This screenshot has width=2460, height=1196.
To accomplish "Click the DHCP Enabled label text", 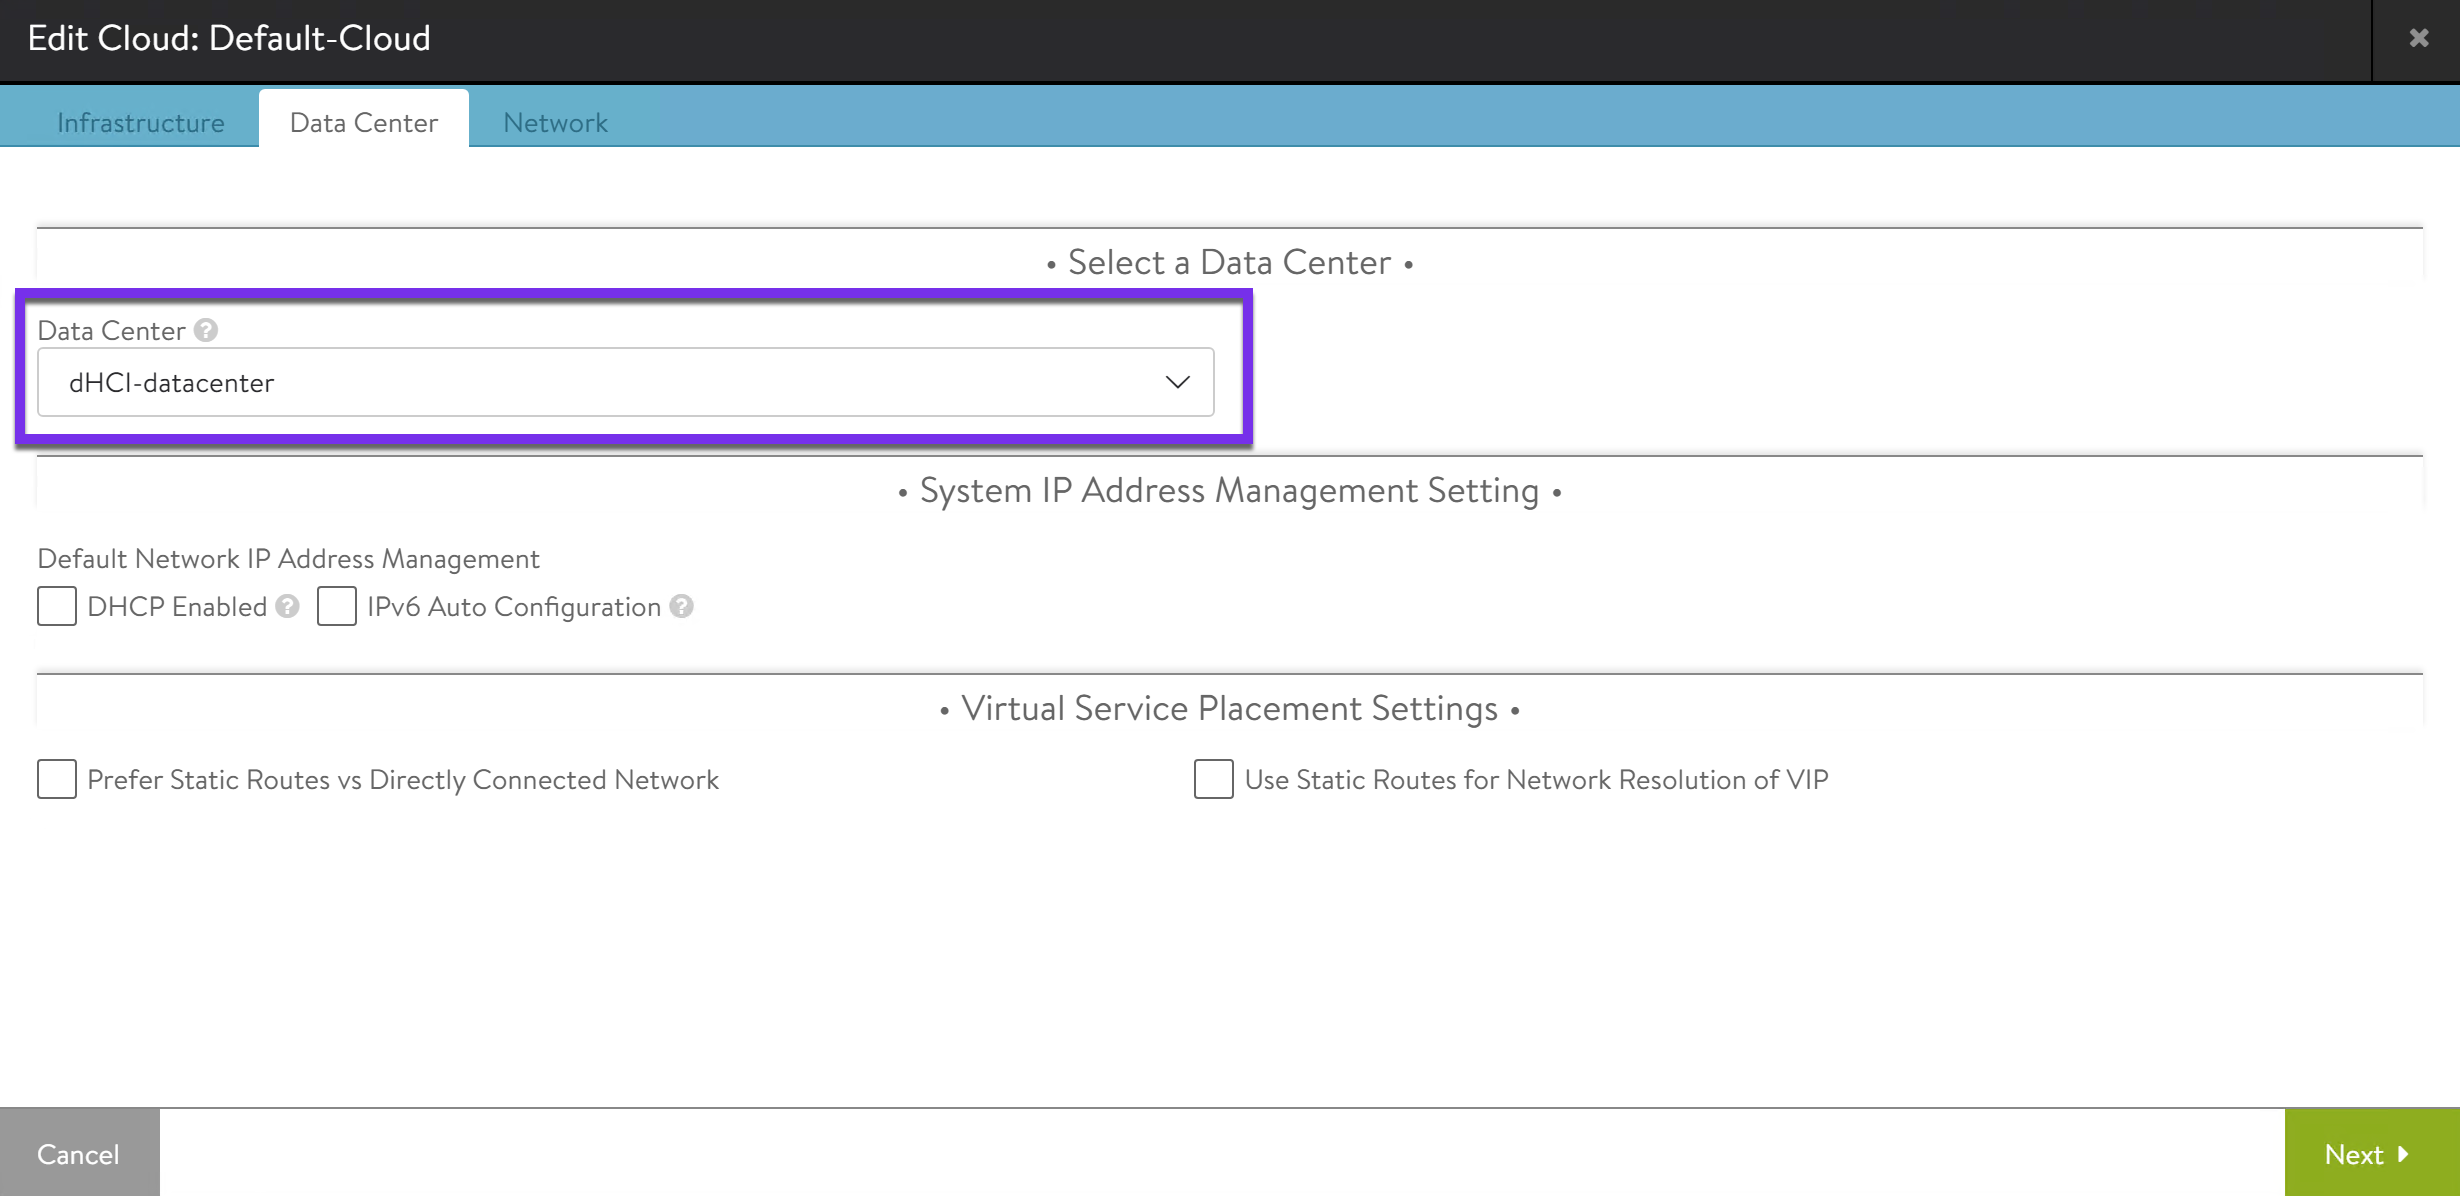I will click(177, 607).
